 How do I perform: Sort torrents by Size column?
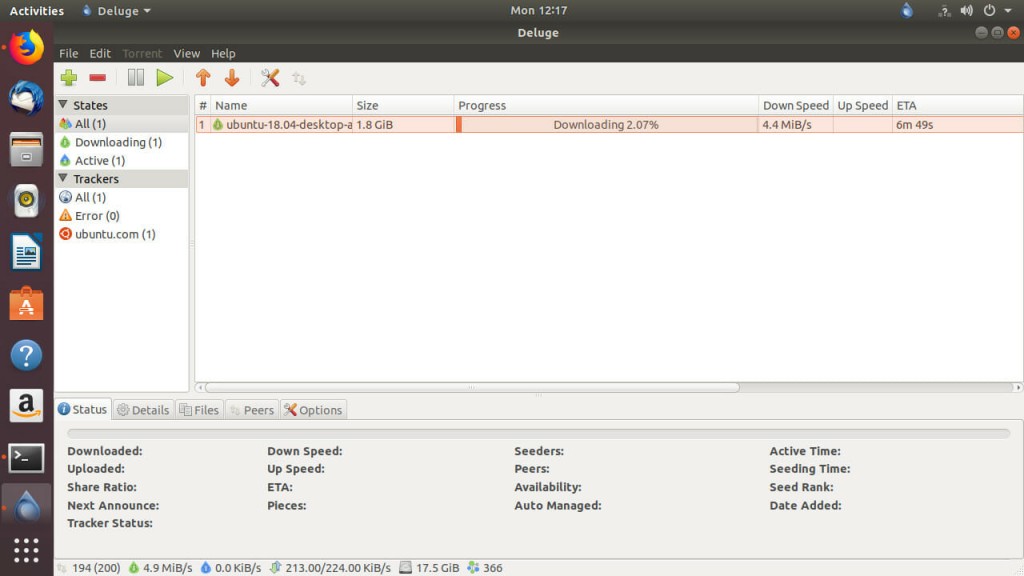click(x=403, y=105)
